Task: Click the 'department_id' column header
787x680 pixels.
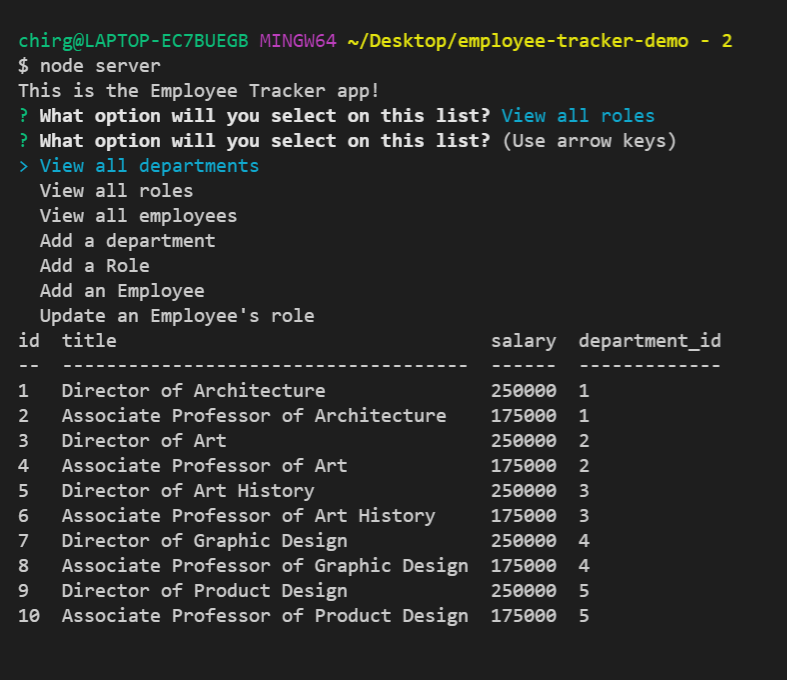Action: [649, 341]
